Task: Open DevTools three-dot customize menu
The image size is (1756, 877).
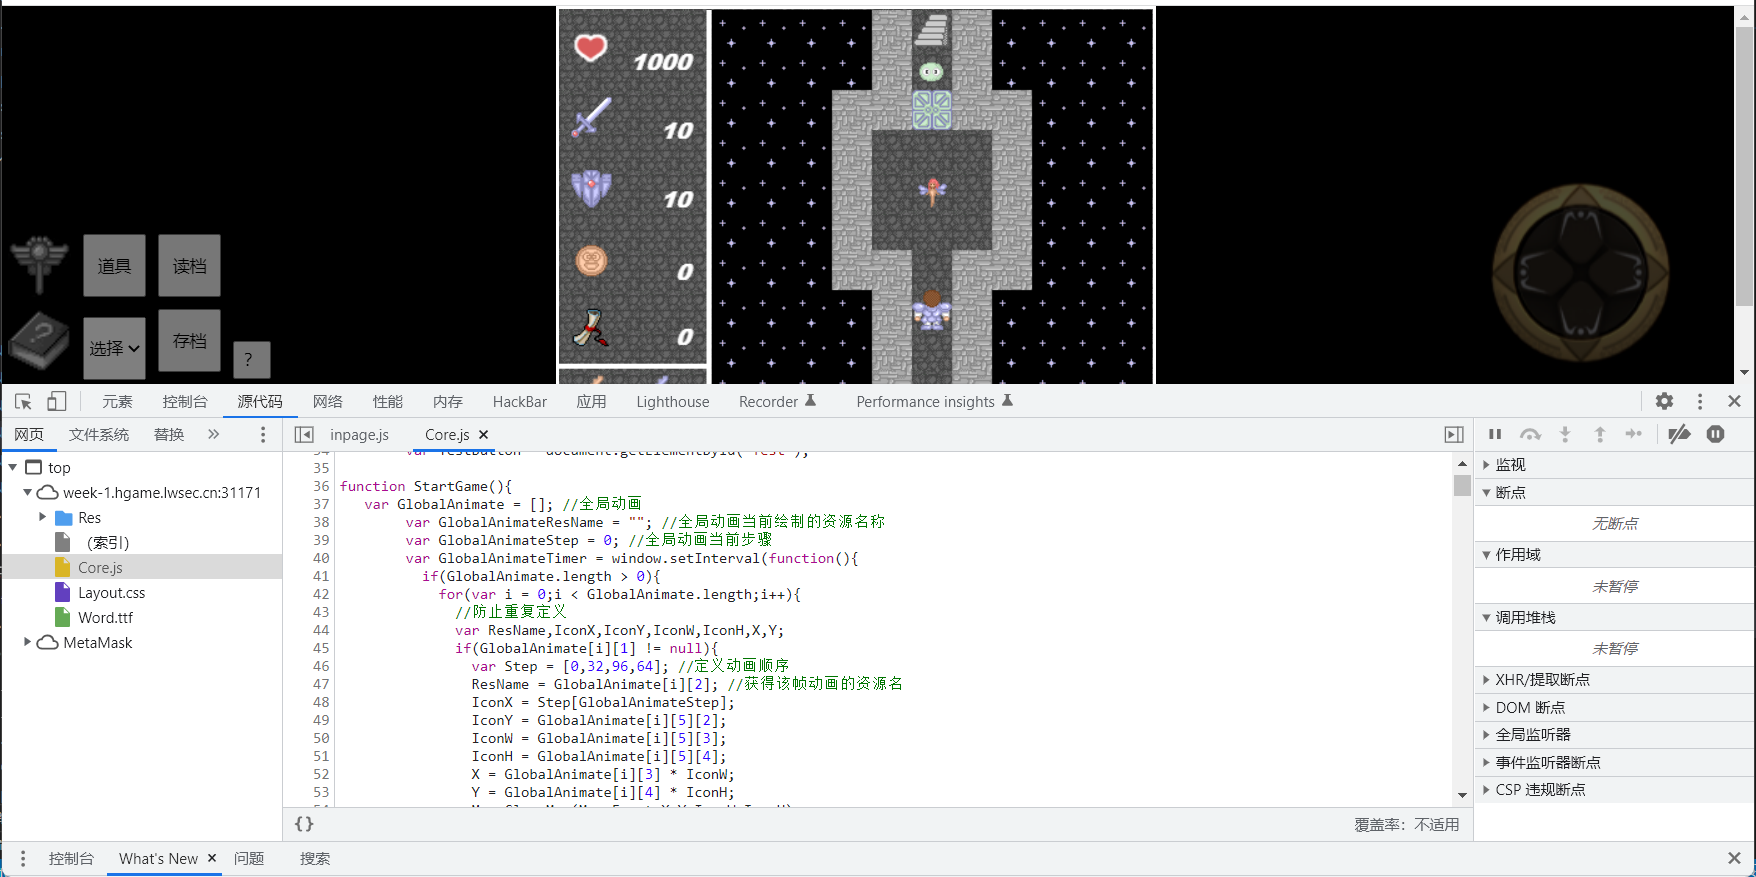Action: pyautogui.click(x=1700, y=401)
